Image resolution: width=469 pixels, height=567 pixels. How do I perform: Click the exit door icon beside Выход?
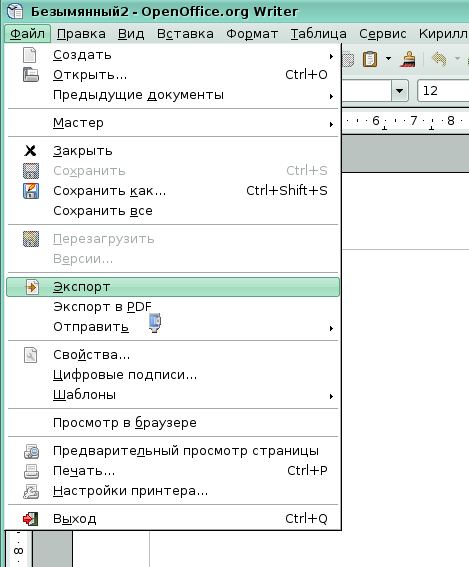point(30,519)
